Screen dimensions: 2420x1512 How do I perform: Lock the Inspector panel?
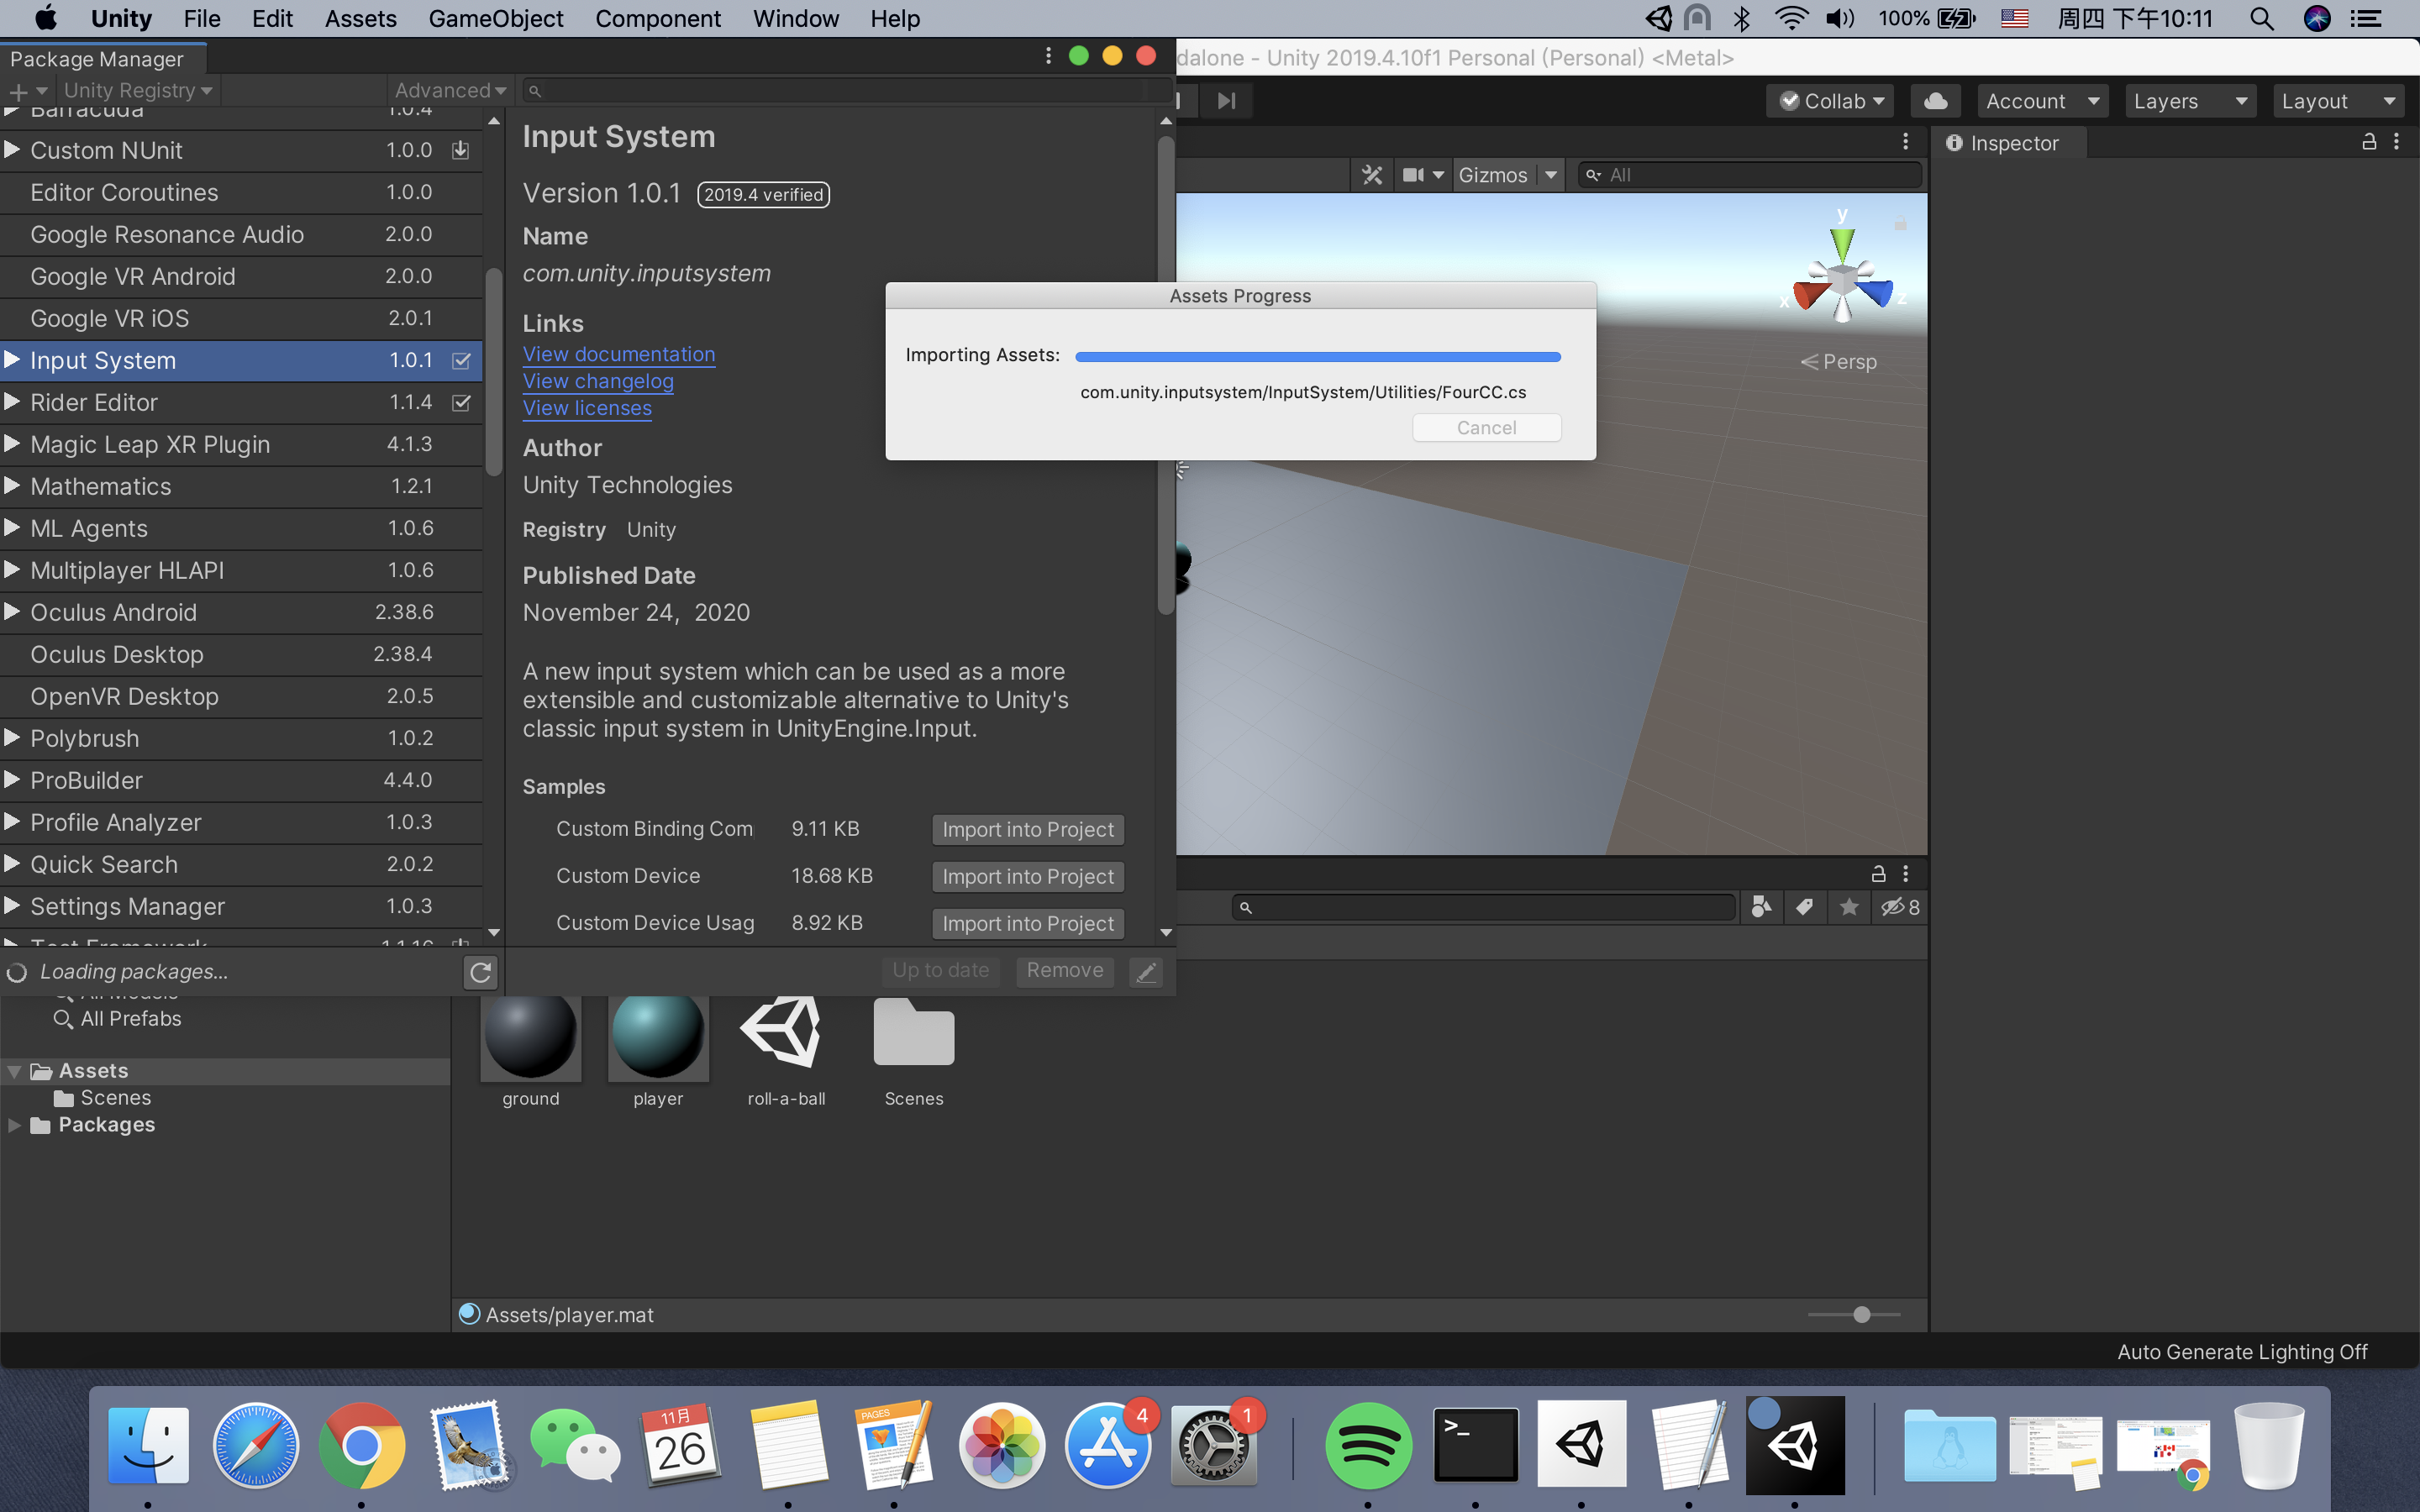tap(2368, 142)
